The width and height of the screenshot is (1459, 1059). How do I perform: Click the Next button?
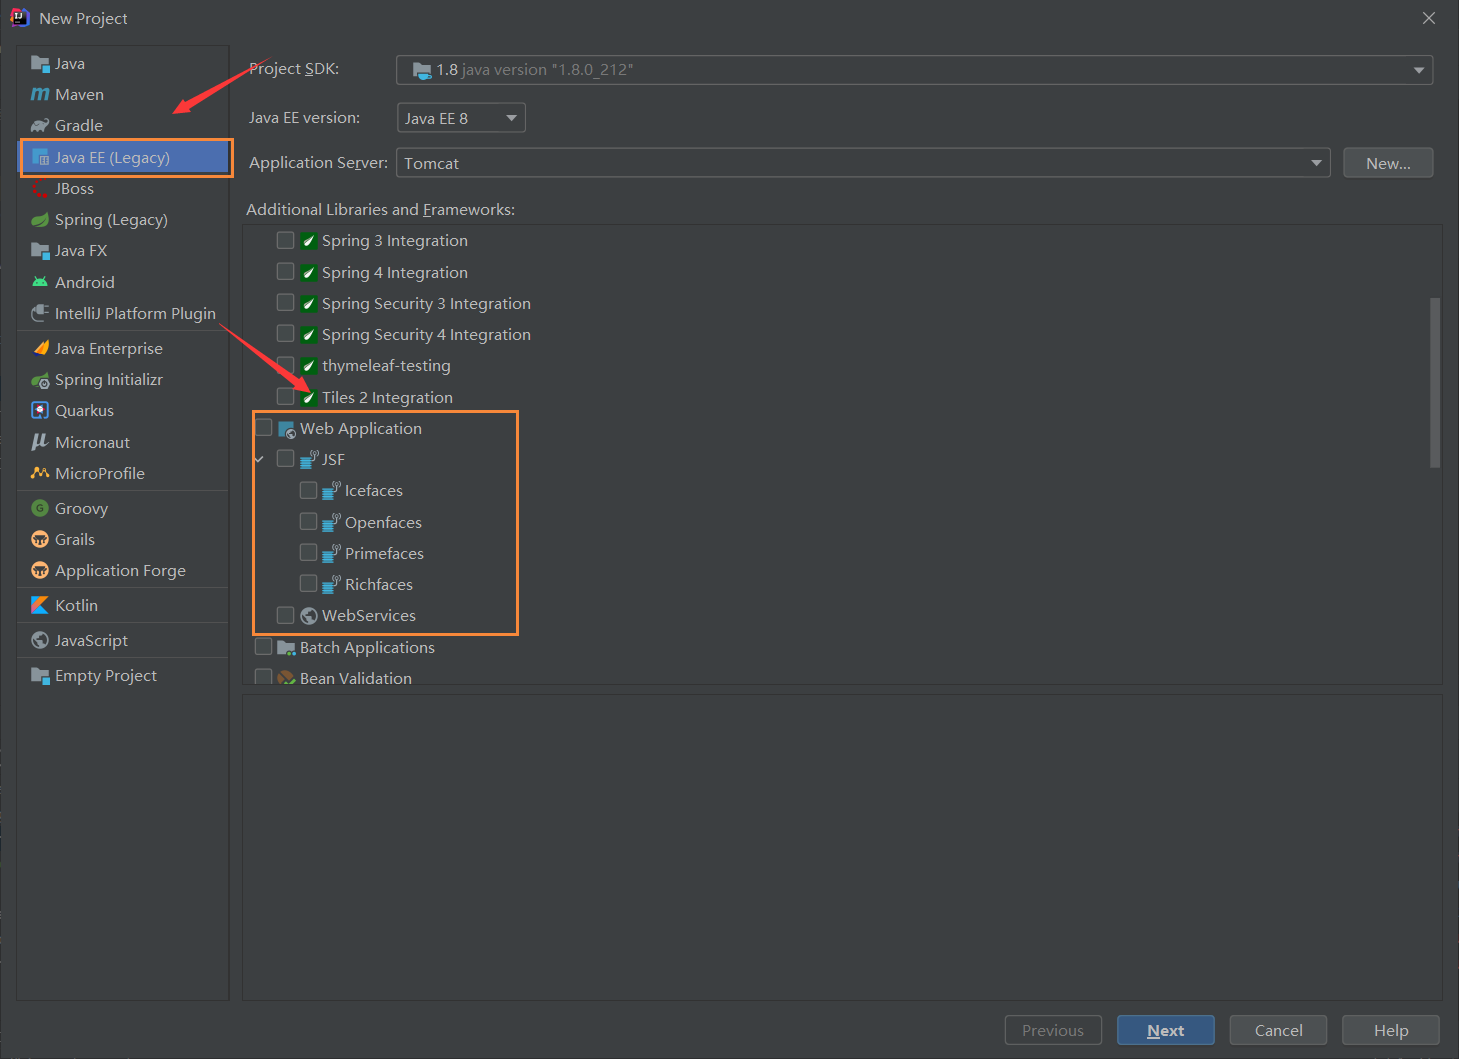coord(1166,1031)
